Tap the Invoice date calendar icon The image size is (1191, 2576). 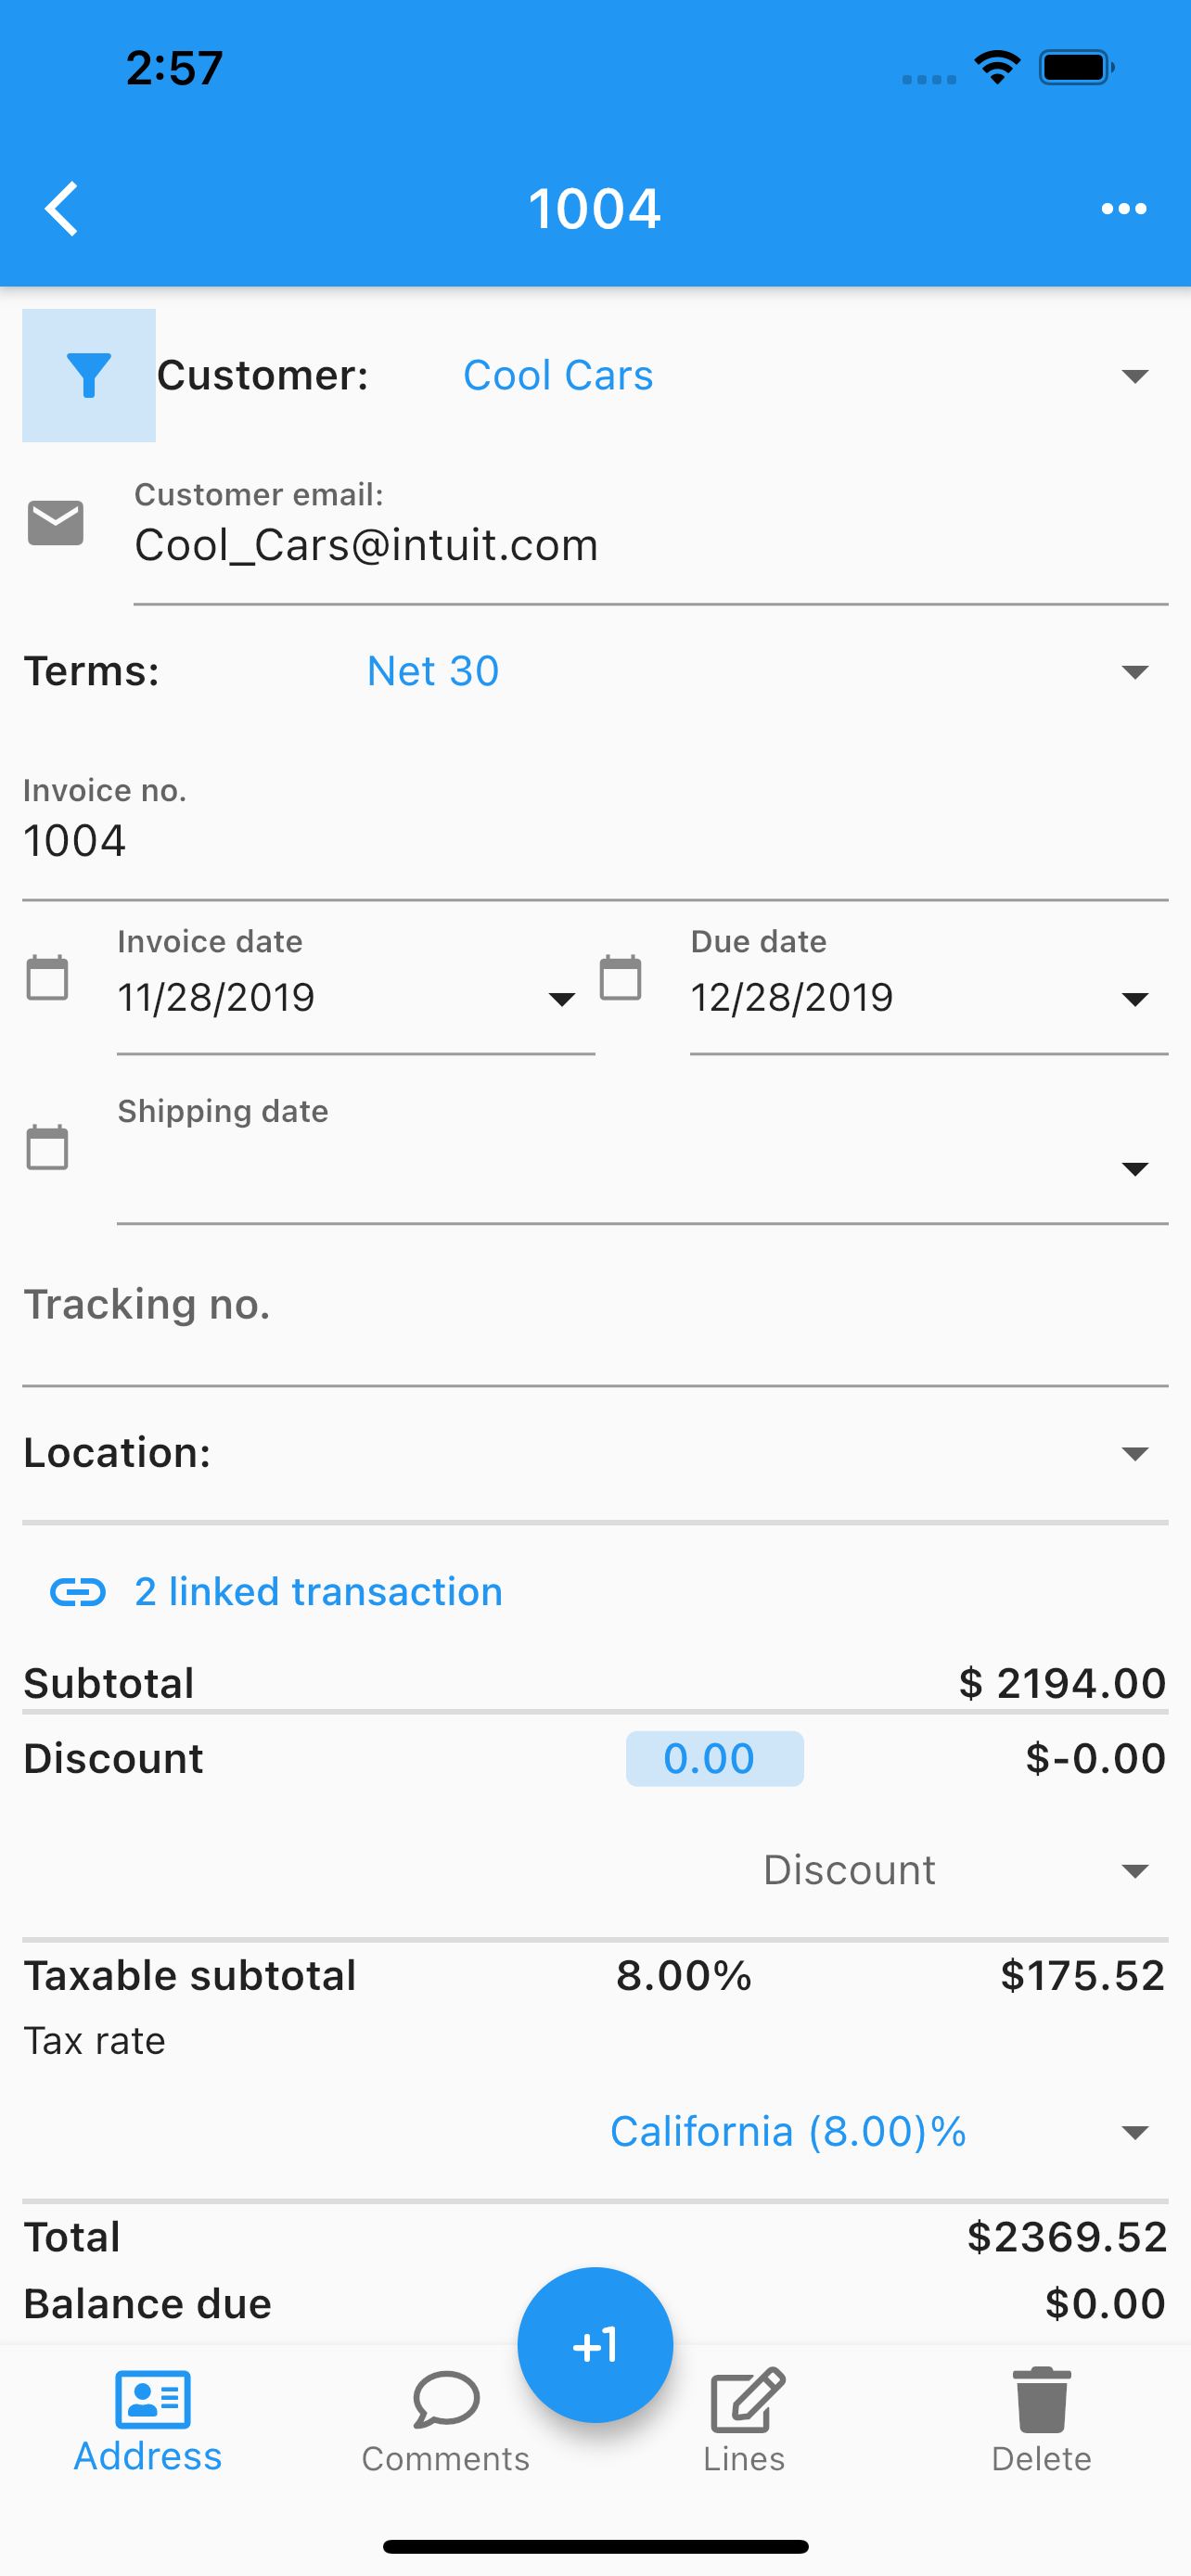click(x=47, y=977)
